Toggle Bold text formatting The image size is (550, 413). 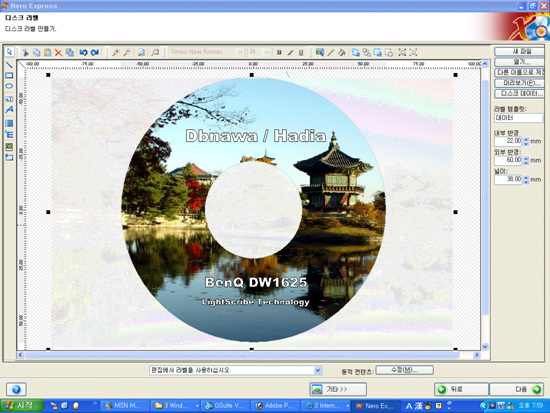click(279, 53)
